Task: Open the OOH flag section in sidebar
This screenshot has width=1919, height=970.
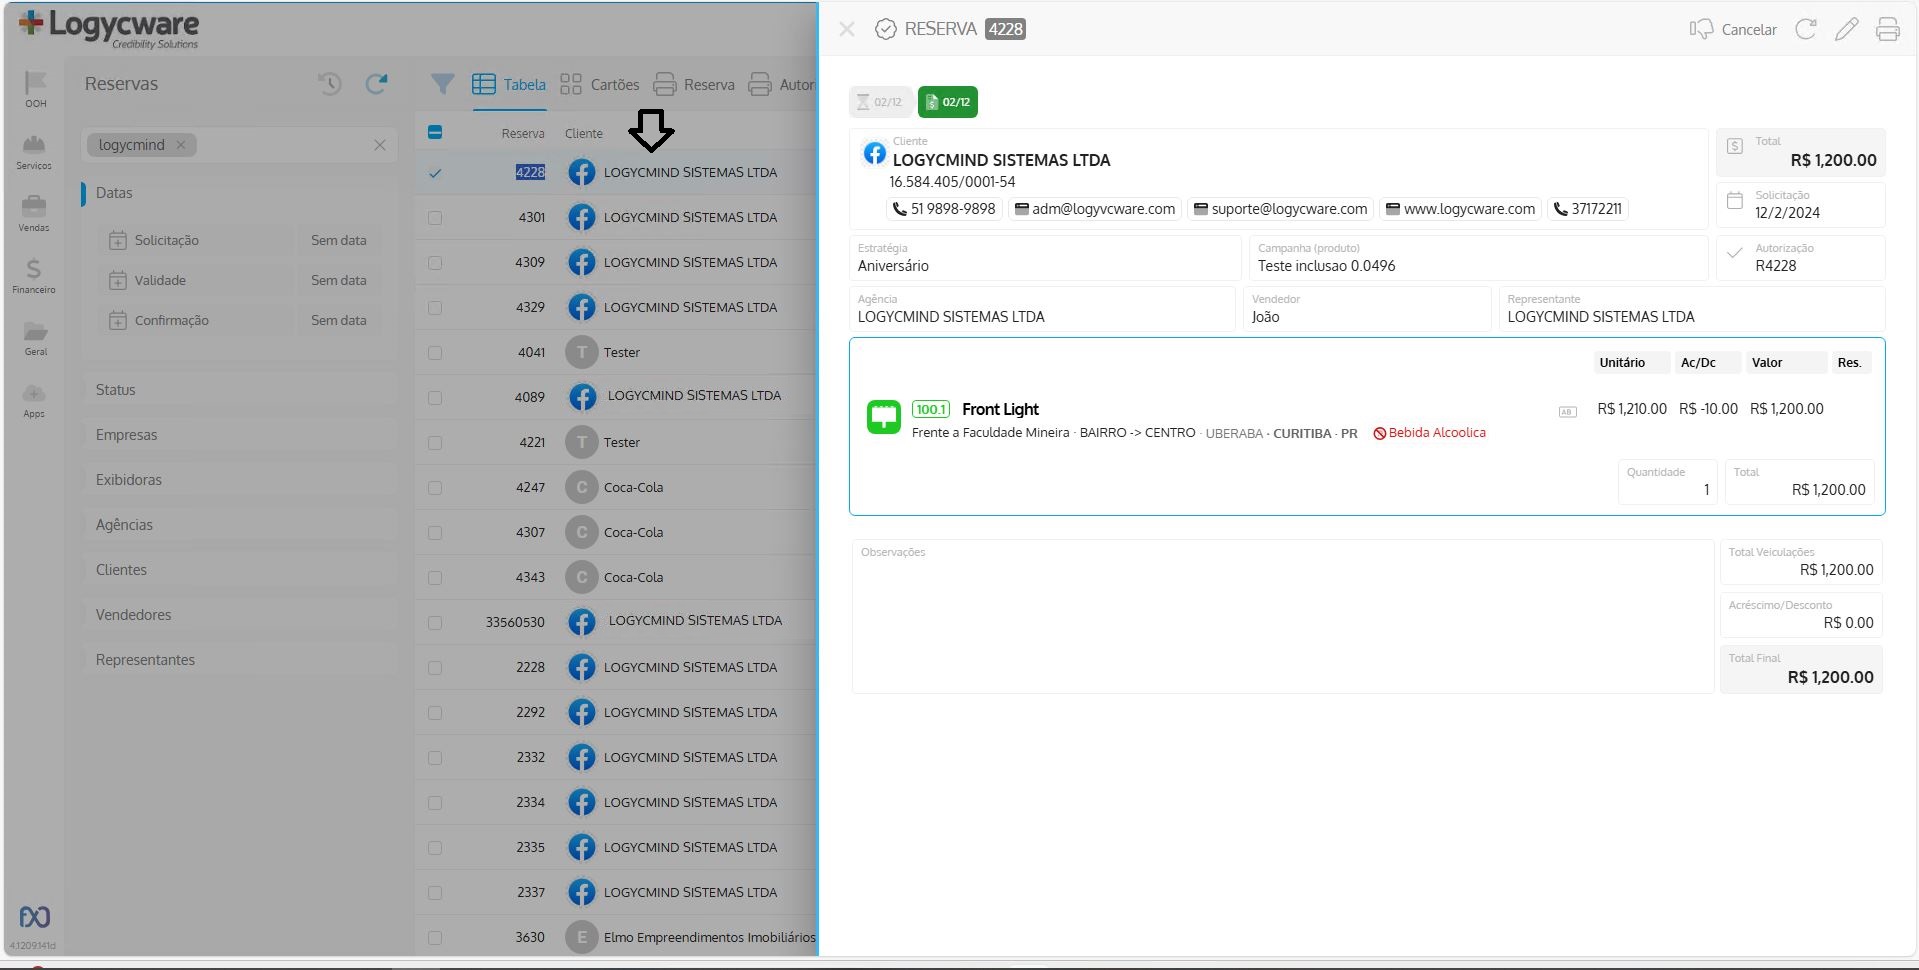Action: click(x=35, y=89)
